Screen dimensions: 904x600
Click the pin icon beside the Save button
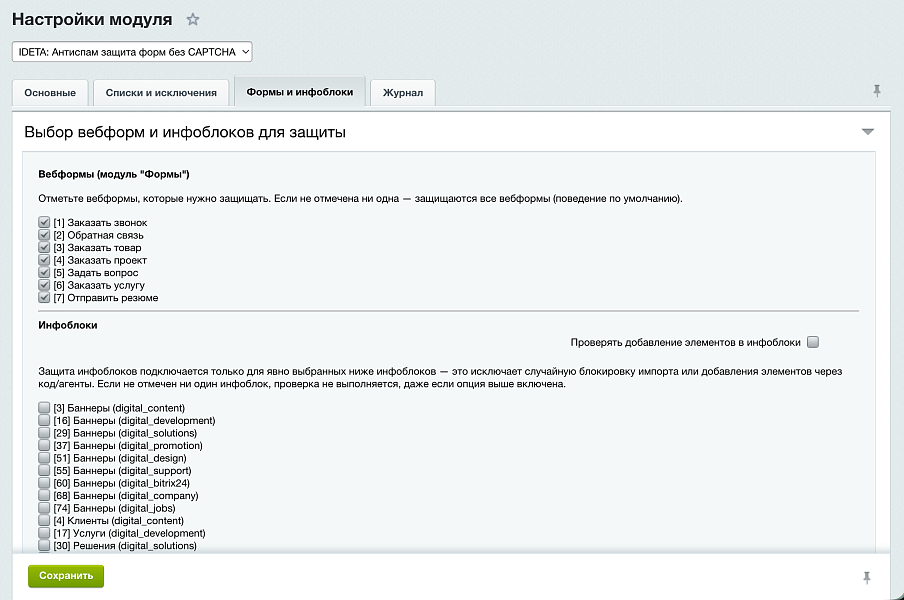tap(867, 578)
